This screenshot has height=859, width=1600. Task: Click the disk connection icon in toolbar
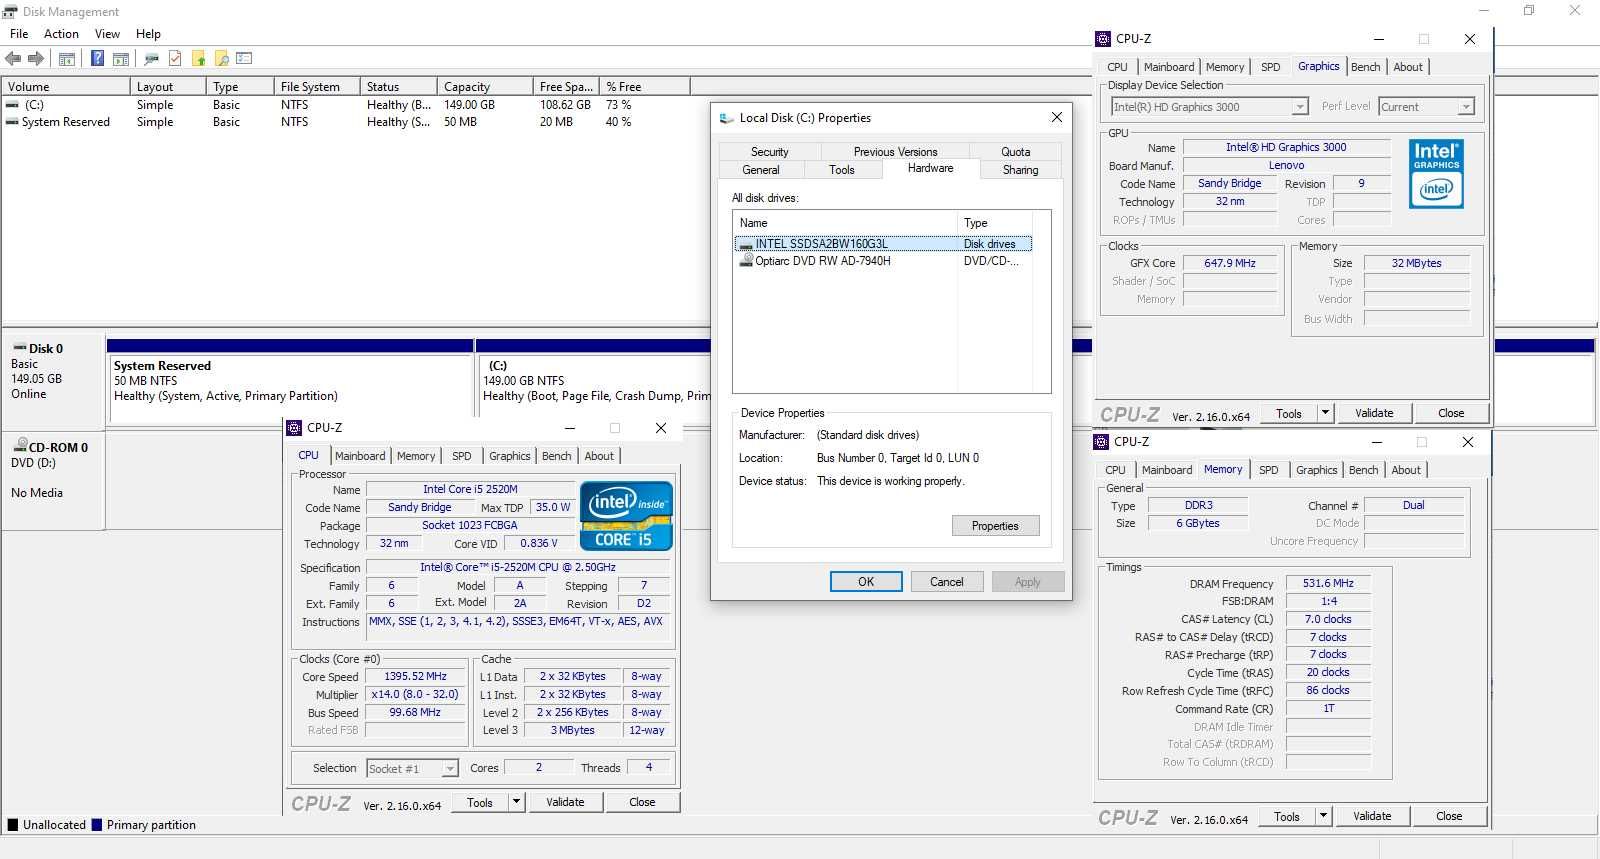click(152, 59)
